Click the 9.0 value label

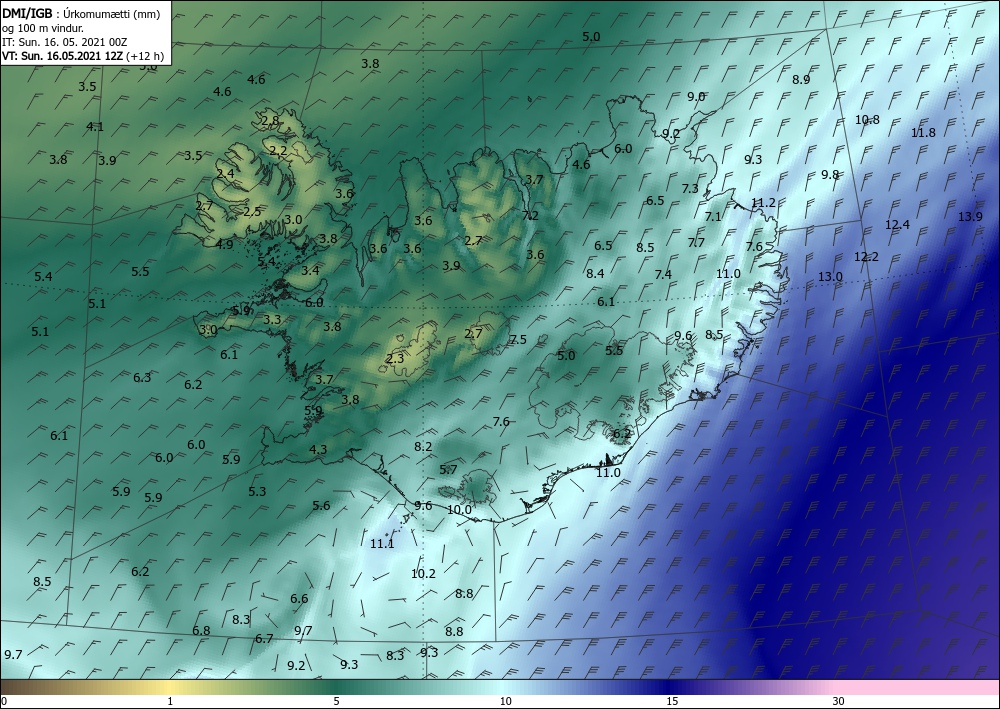tap(696, 97)
